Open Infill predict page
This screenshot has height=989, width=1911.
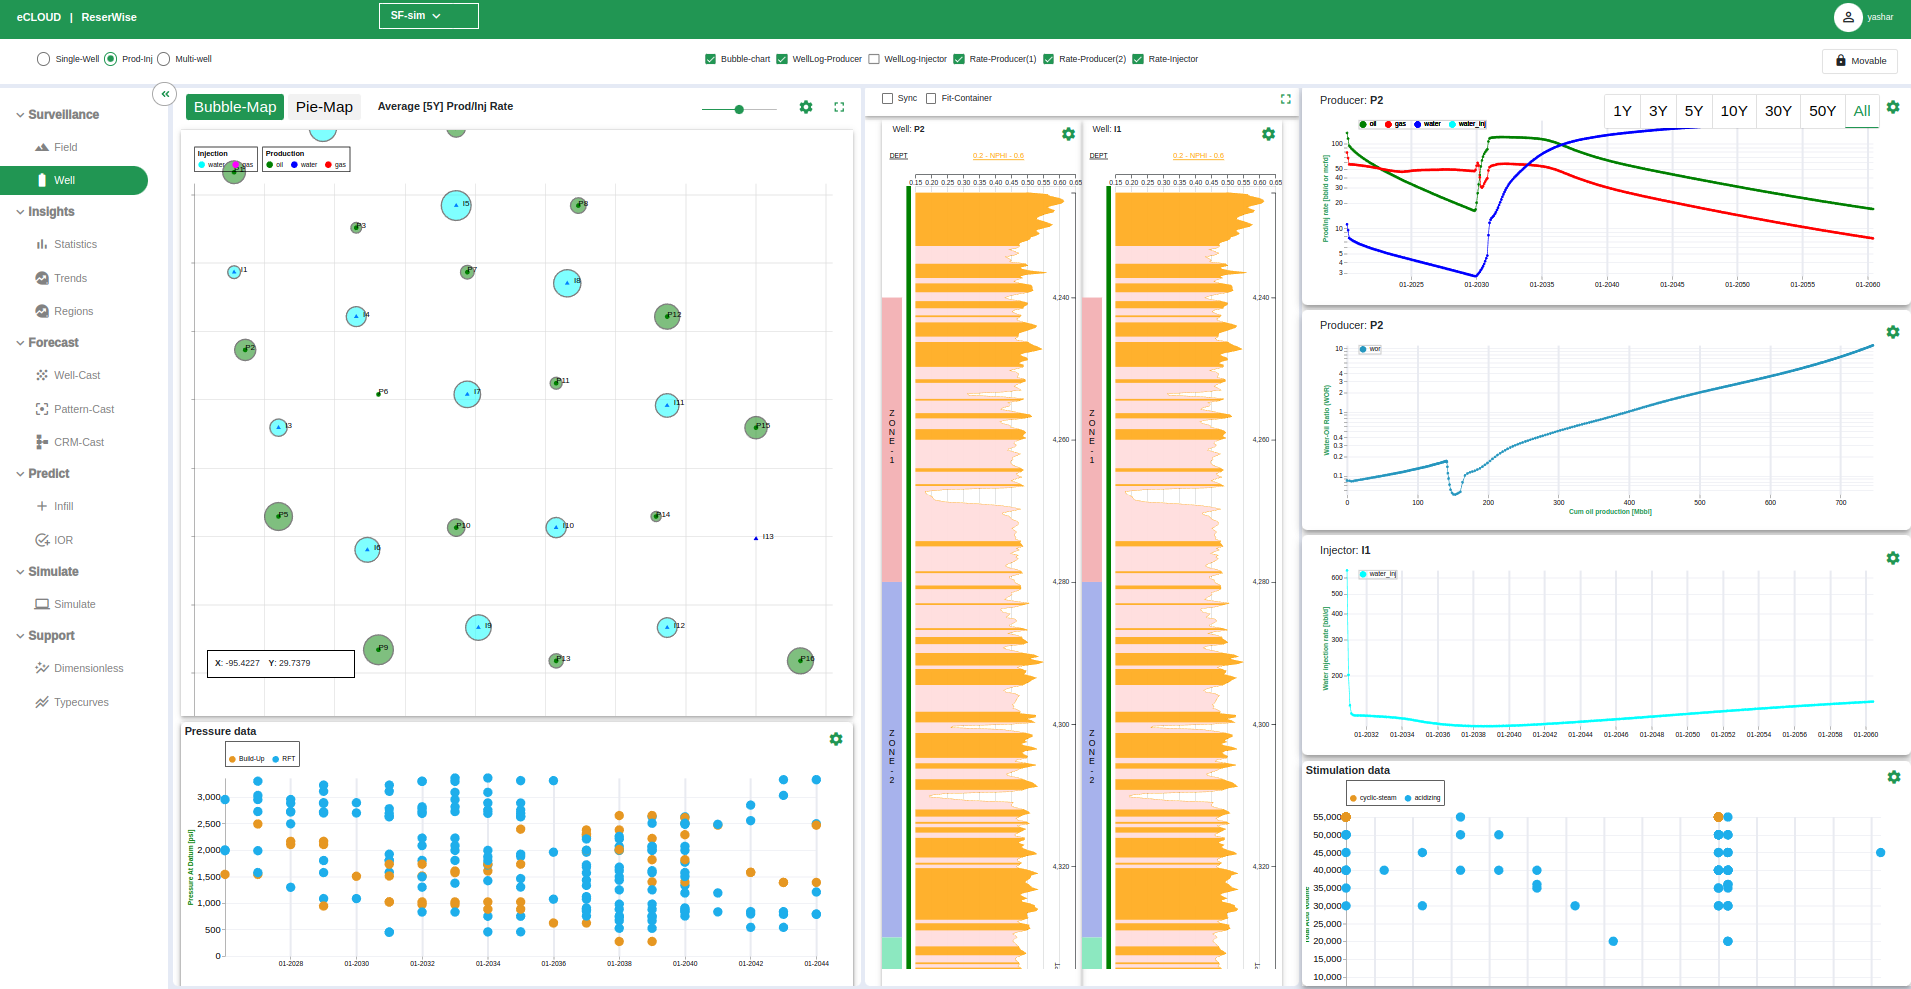click(x=55, y=506)
